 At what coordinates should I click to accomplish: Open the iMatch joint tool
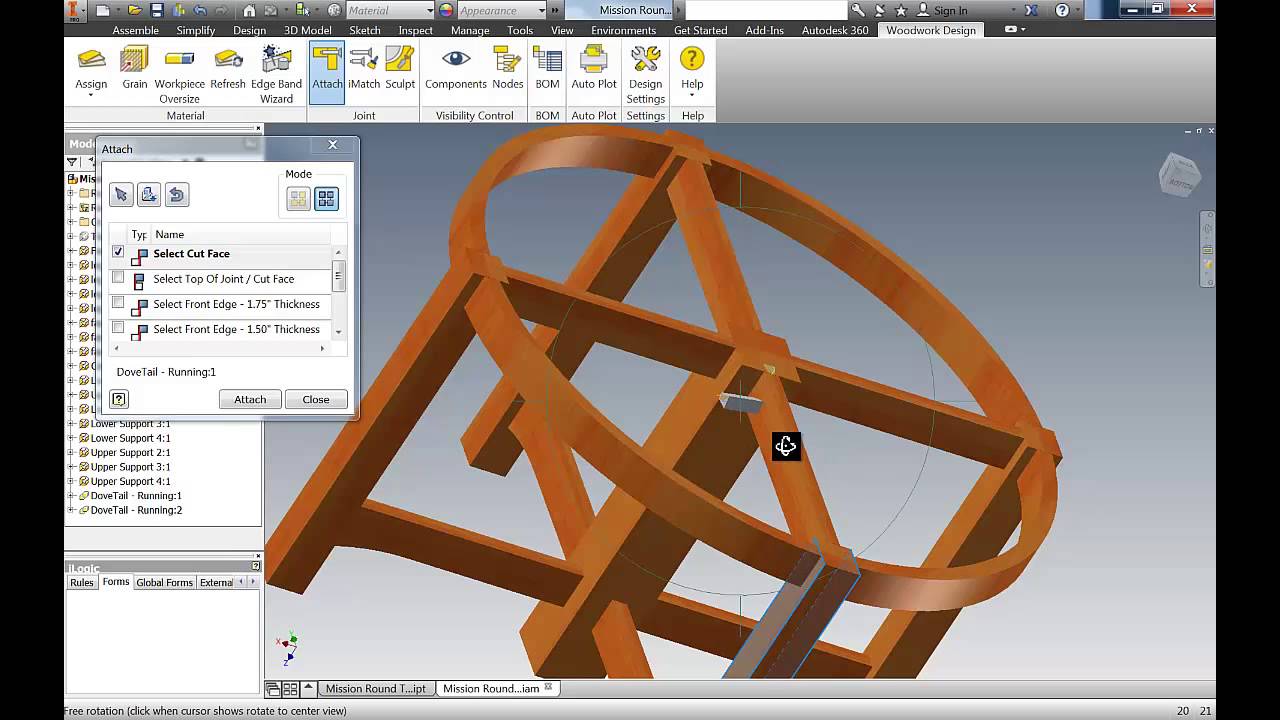[x=364, y=68]
